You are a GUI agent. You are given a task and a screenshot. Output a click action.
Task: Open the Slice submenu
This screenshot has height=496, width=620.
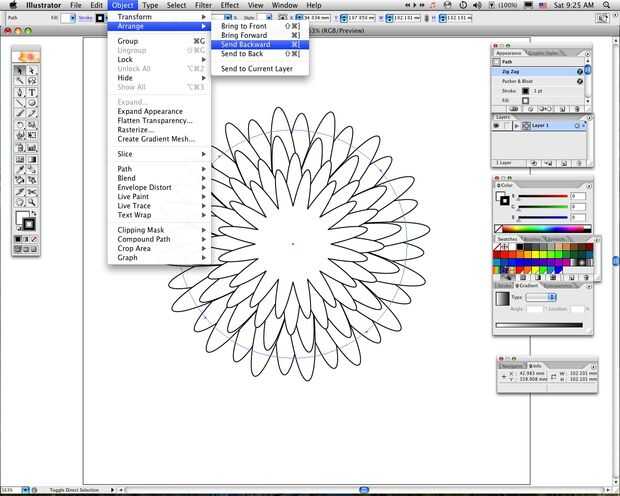coord(160,154)
